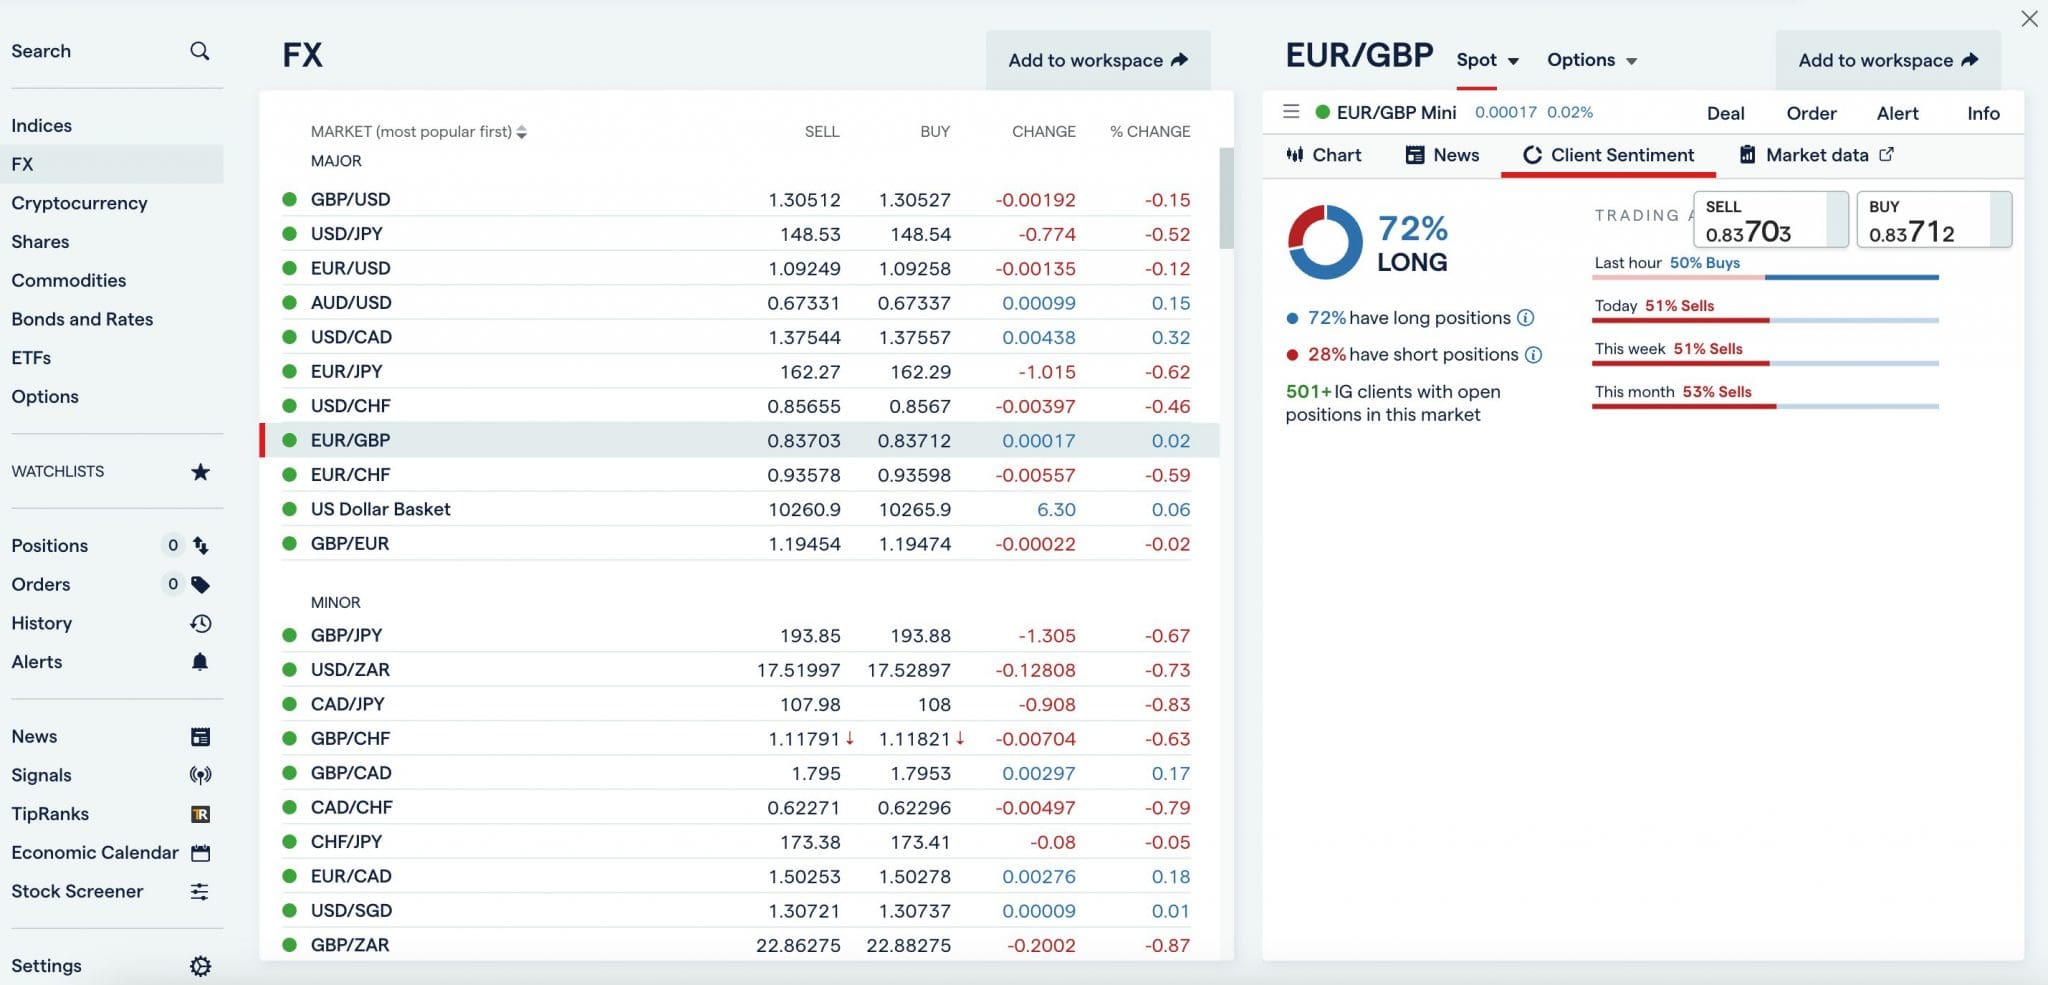Viewport: 2048px width, 985px height.
Task: Expand the Spot dropdown
Action: pyautogui.click(x=1486, y=60)
